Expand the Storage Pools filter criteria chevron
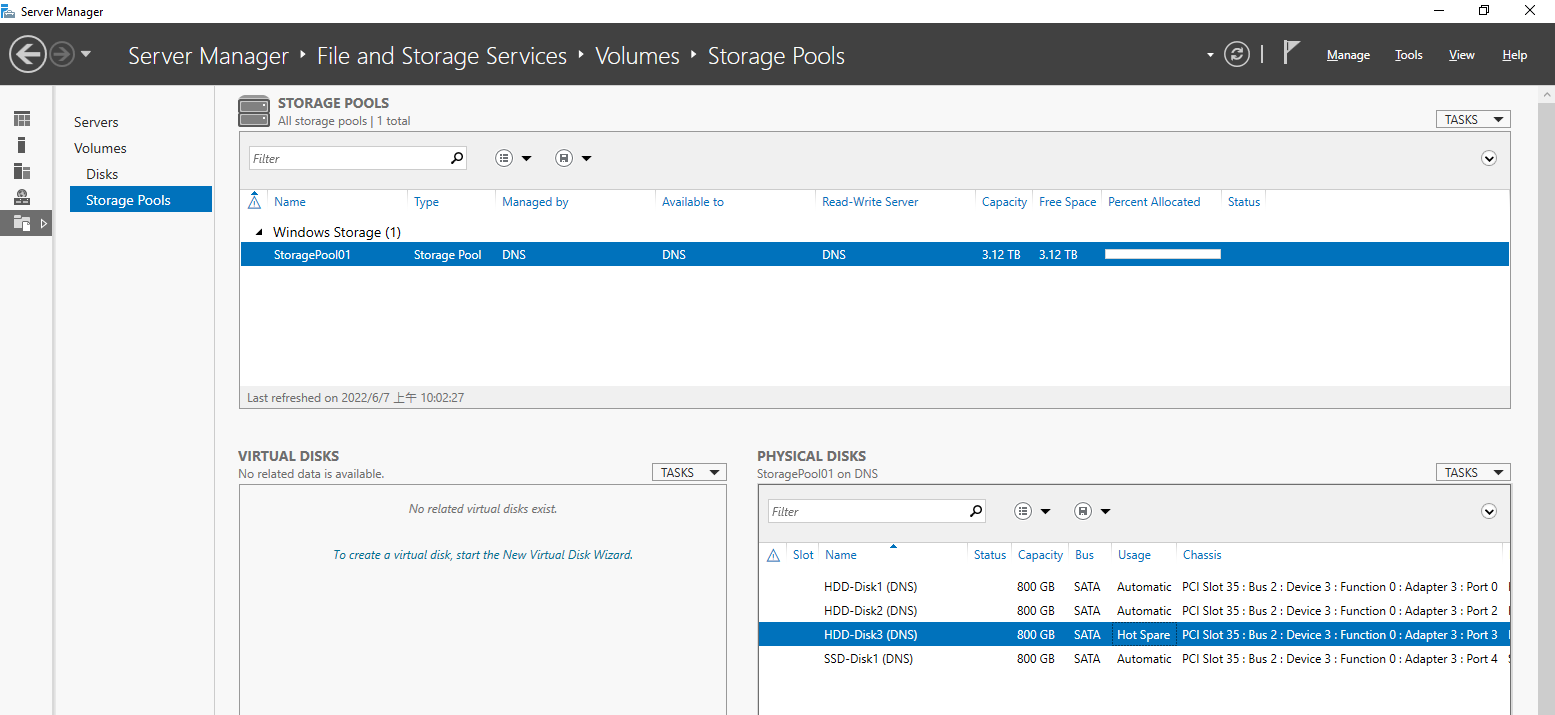 1489,158
